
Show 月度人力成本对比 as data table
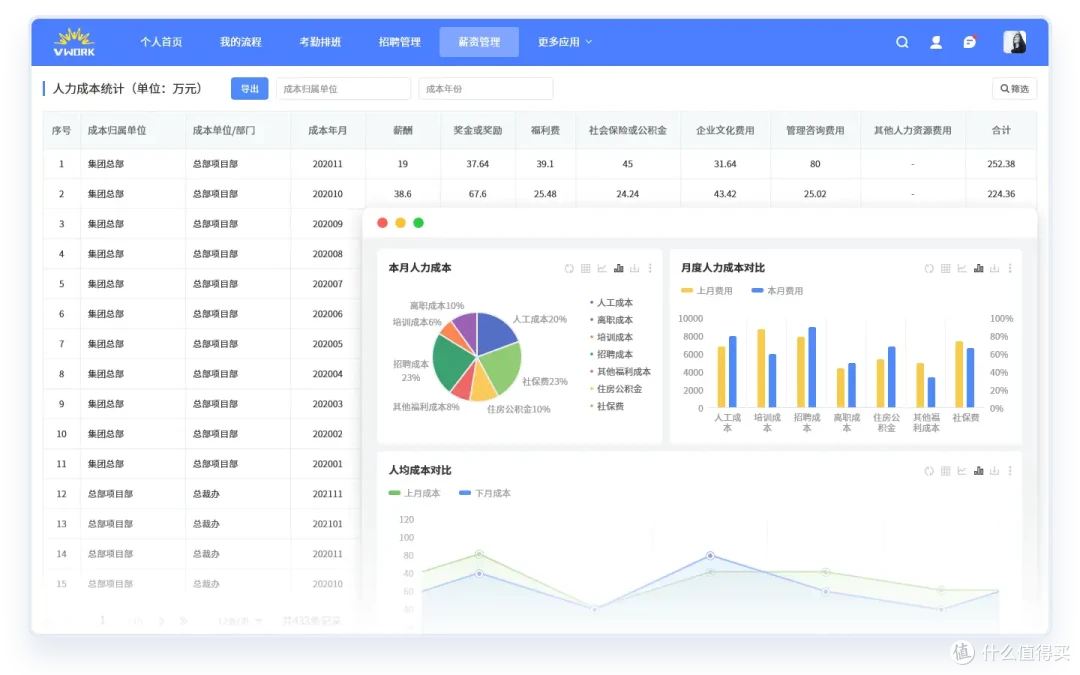(946, 269)
